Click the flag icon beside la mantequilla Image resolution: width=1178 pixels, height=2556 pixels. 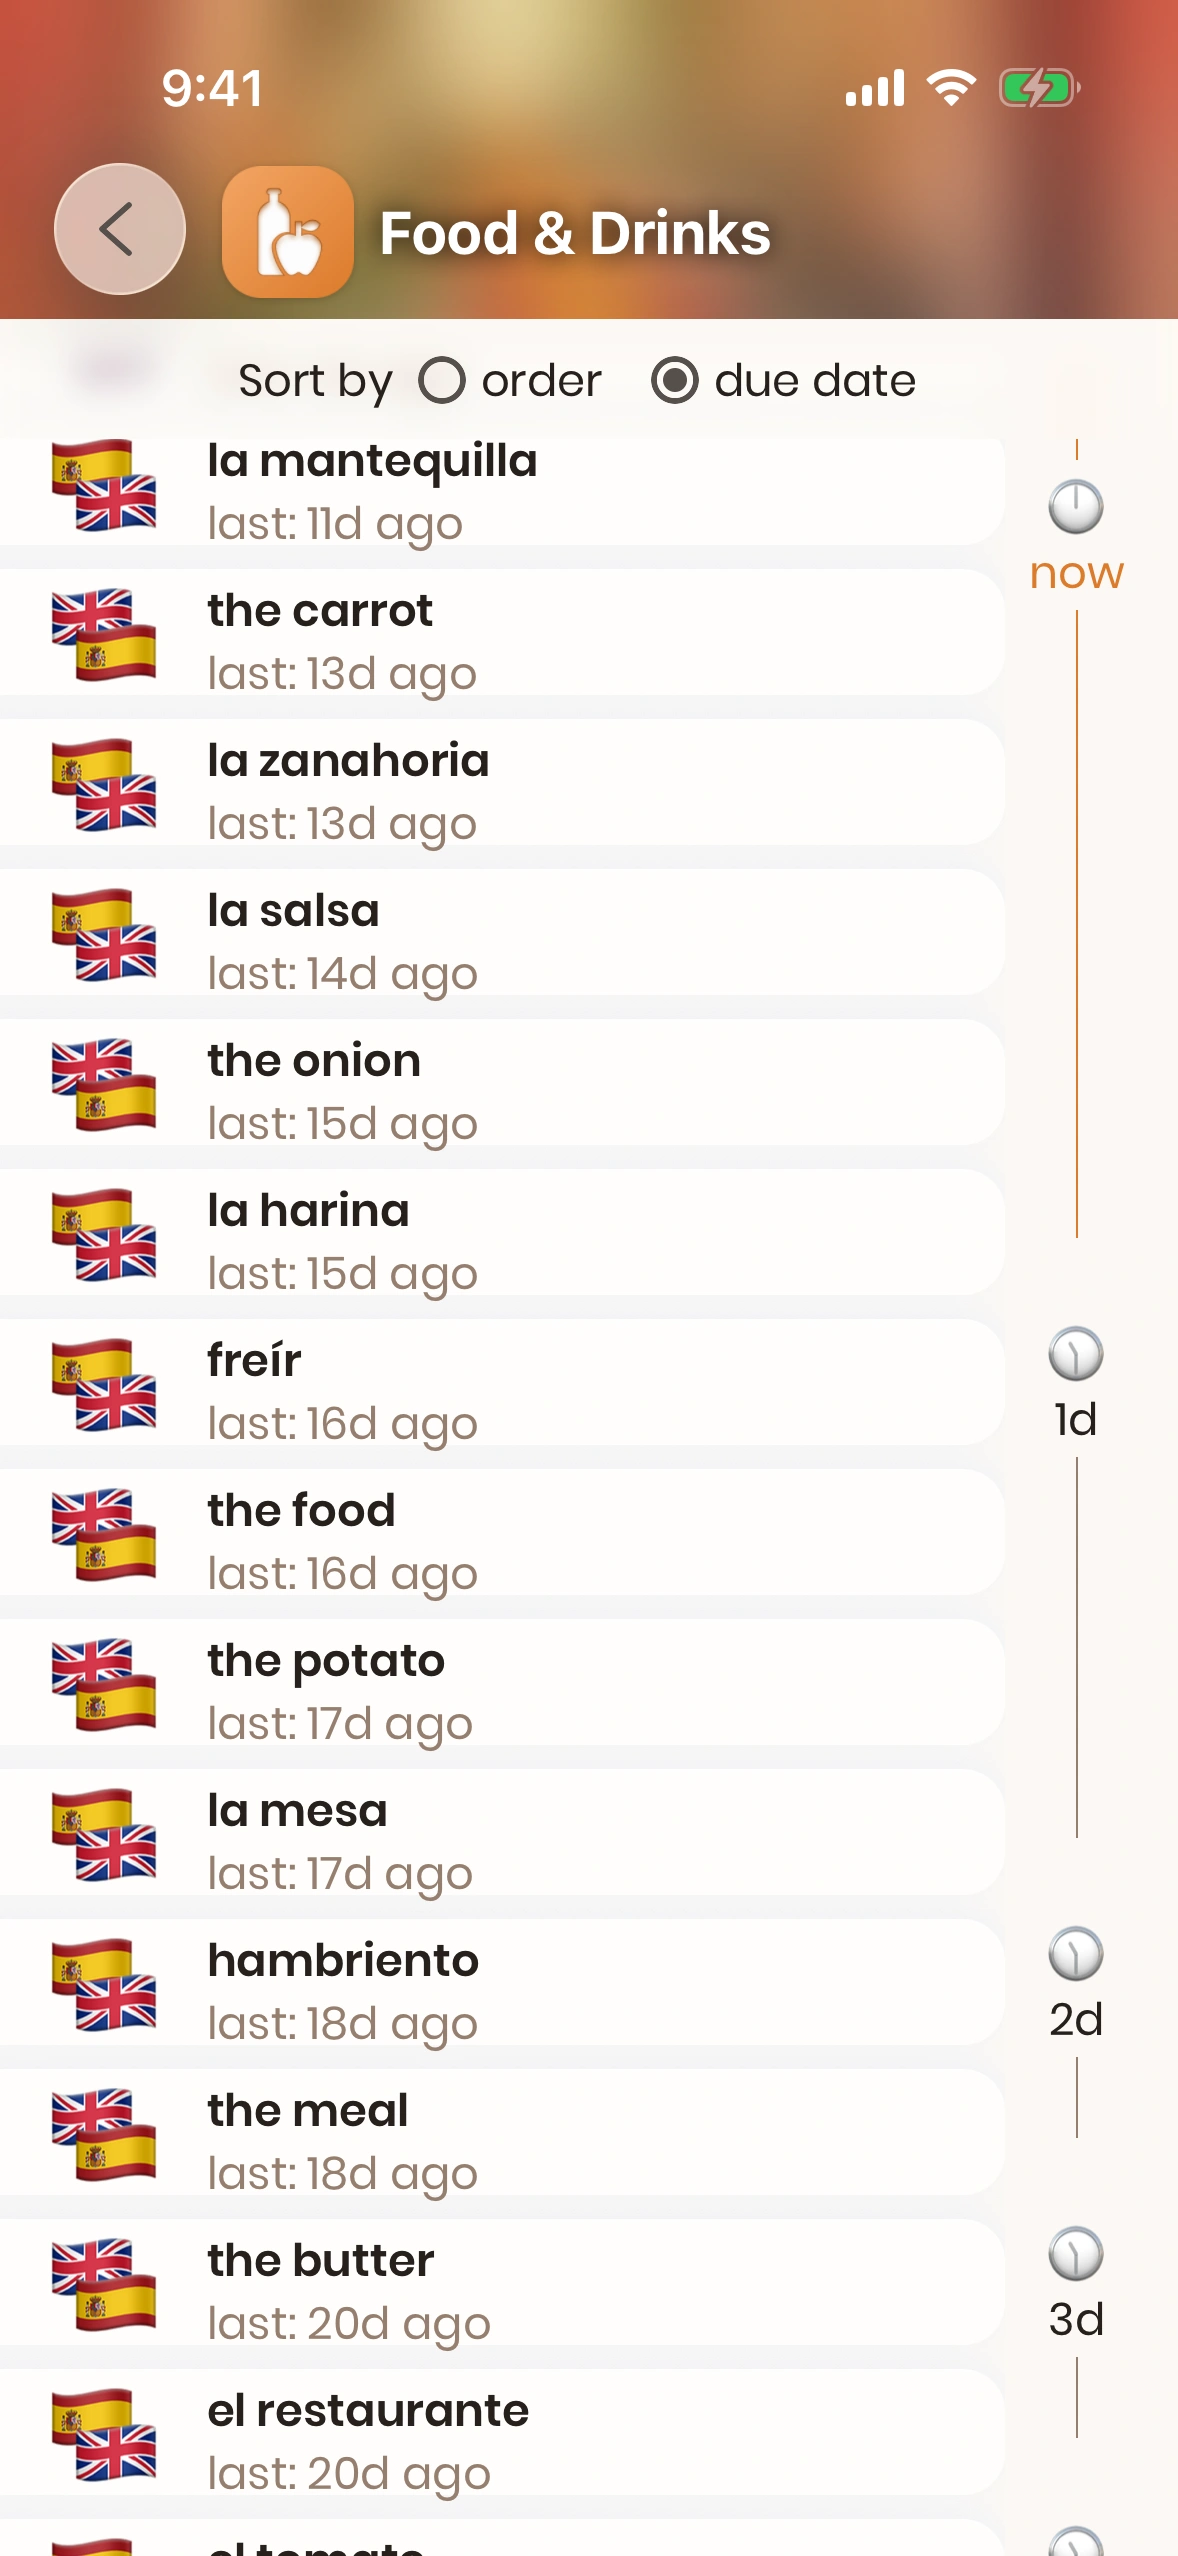click(x=104, y=485)
